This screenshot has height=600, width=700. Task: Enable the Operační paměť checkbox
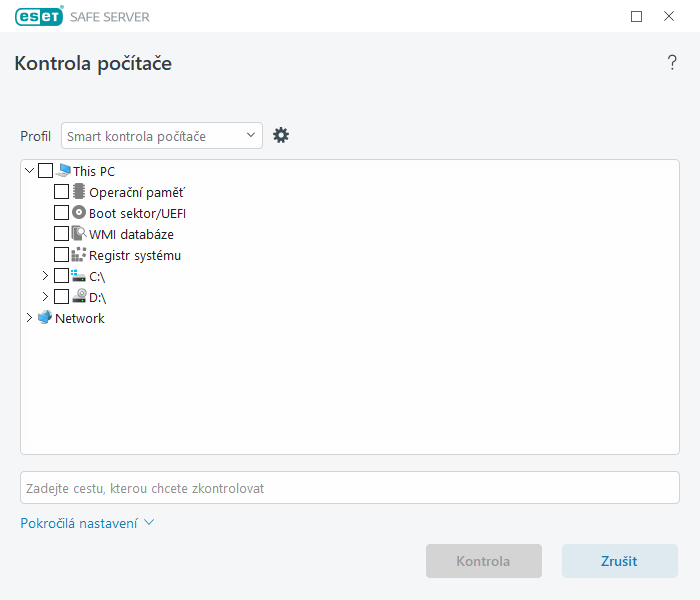(x=62, y=192)
